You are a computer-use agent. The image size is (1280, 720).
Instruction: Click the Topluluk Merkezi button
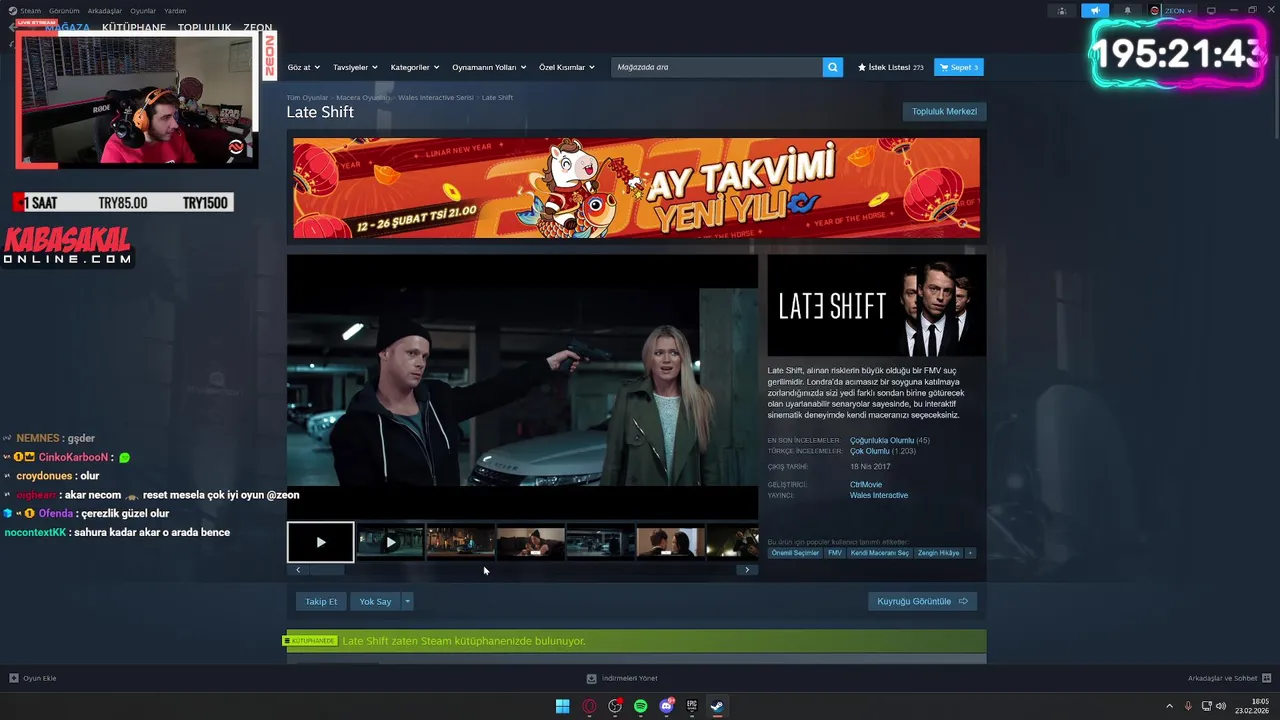click(x=944, y=111)
